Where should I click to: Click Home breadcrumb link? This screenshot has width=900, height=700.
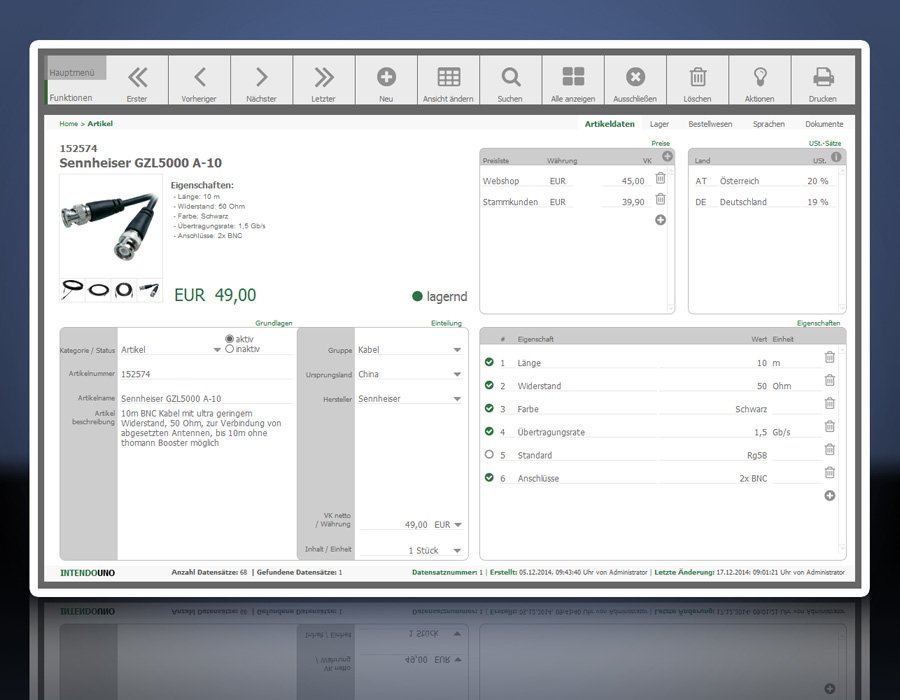(x=68, y=123)
